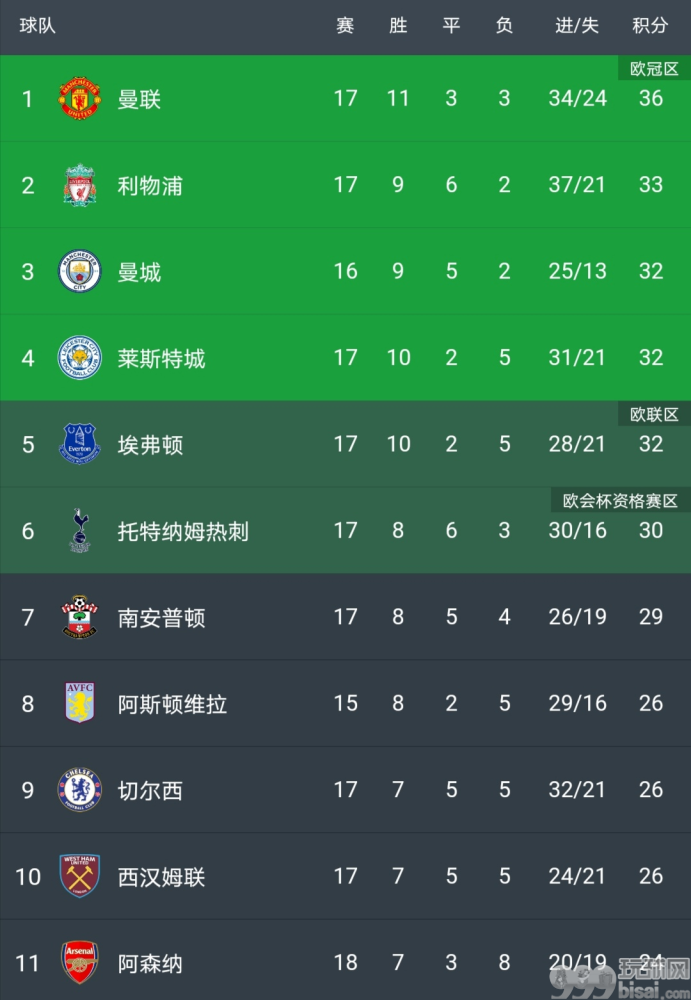691x1000 pixels.
Task: Open the 托特纳姆热刺 team name link
Action: pyautogui.click(x=183, y=531)
